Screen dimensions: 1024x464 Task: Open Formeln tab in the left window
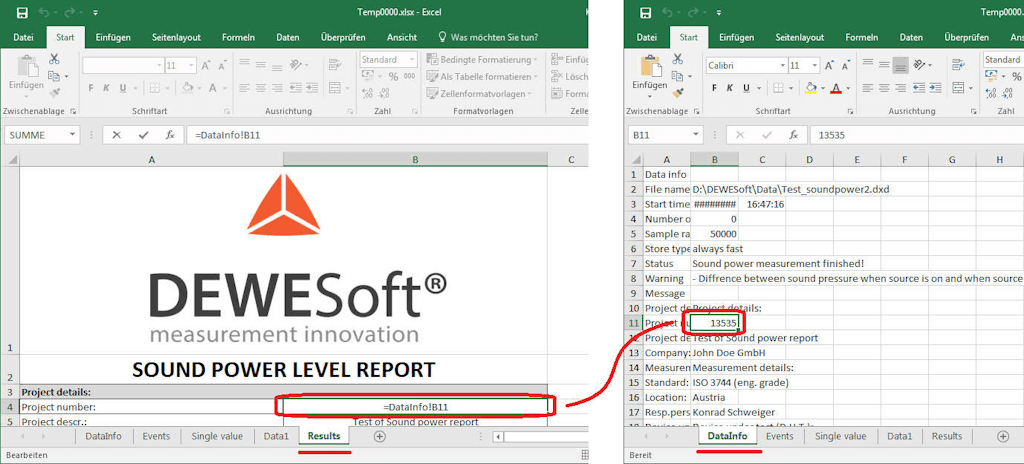click(x=238, y=37)
